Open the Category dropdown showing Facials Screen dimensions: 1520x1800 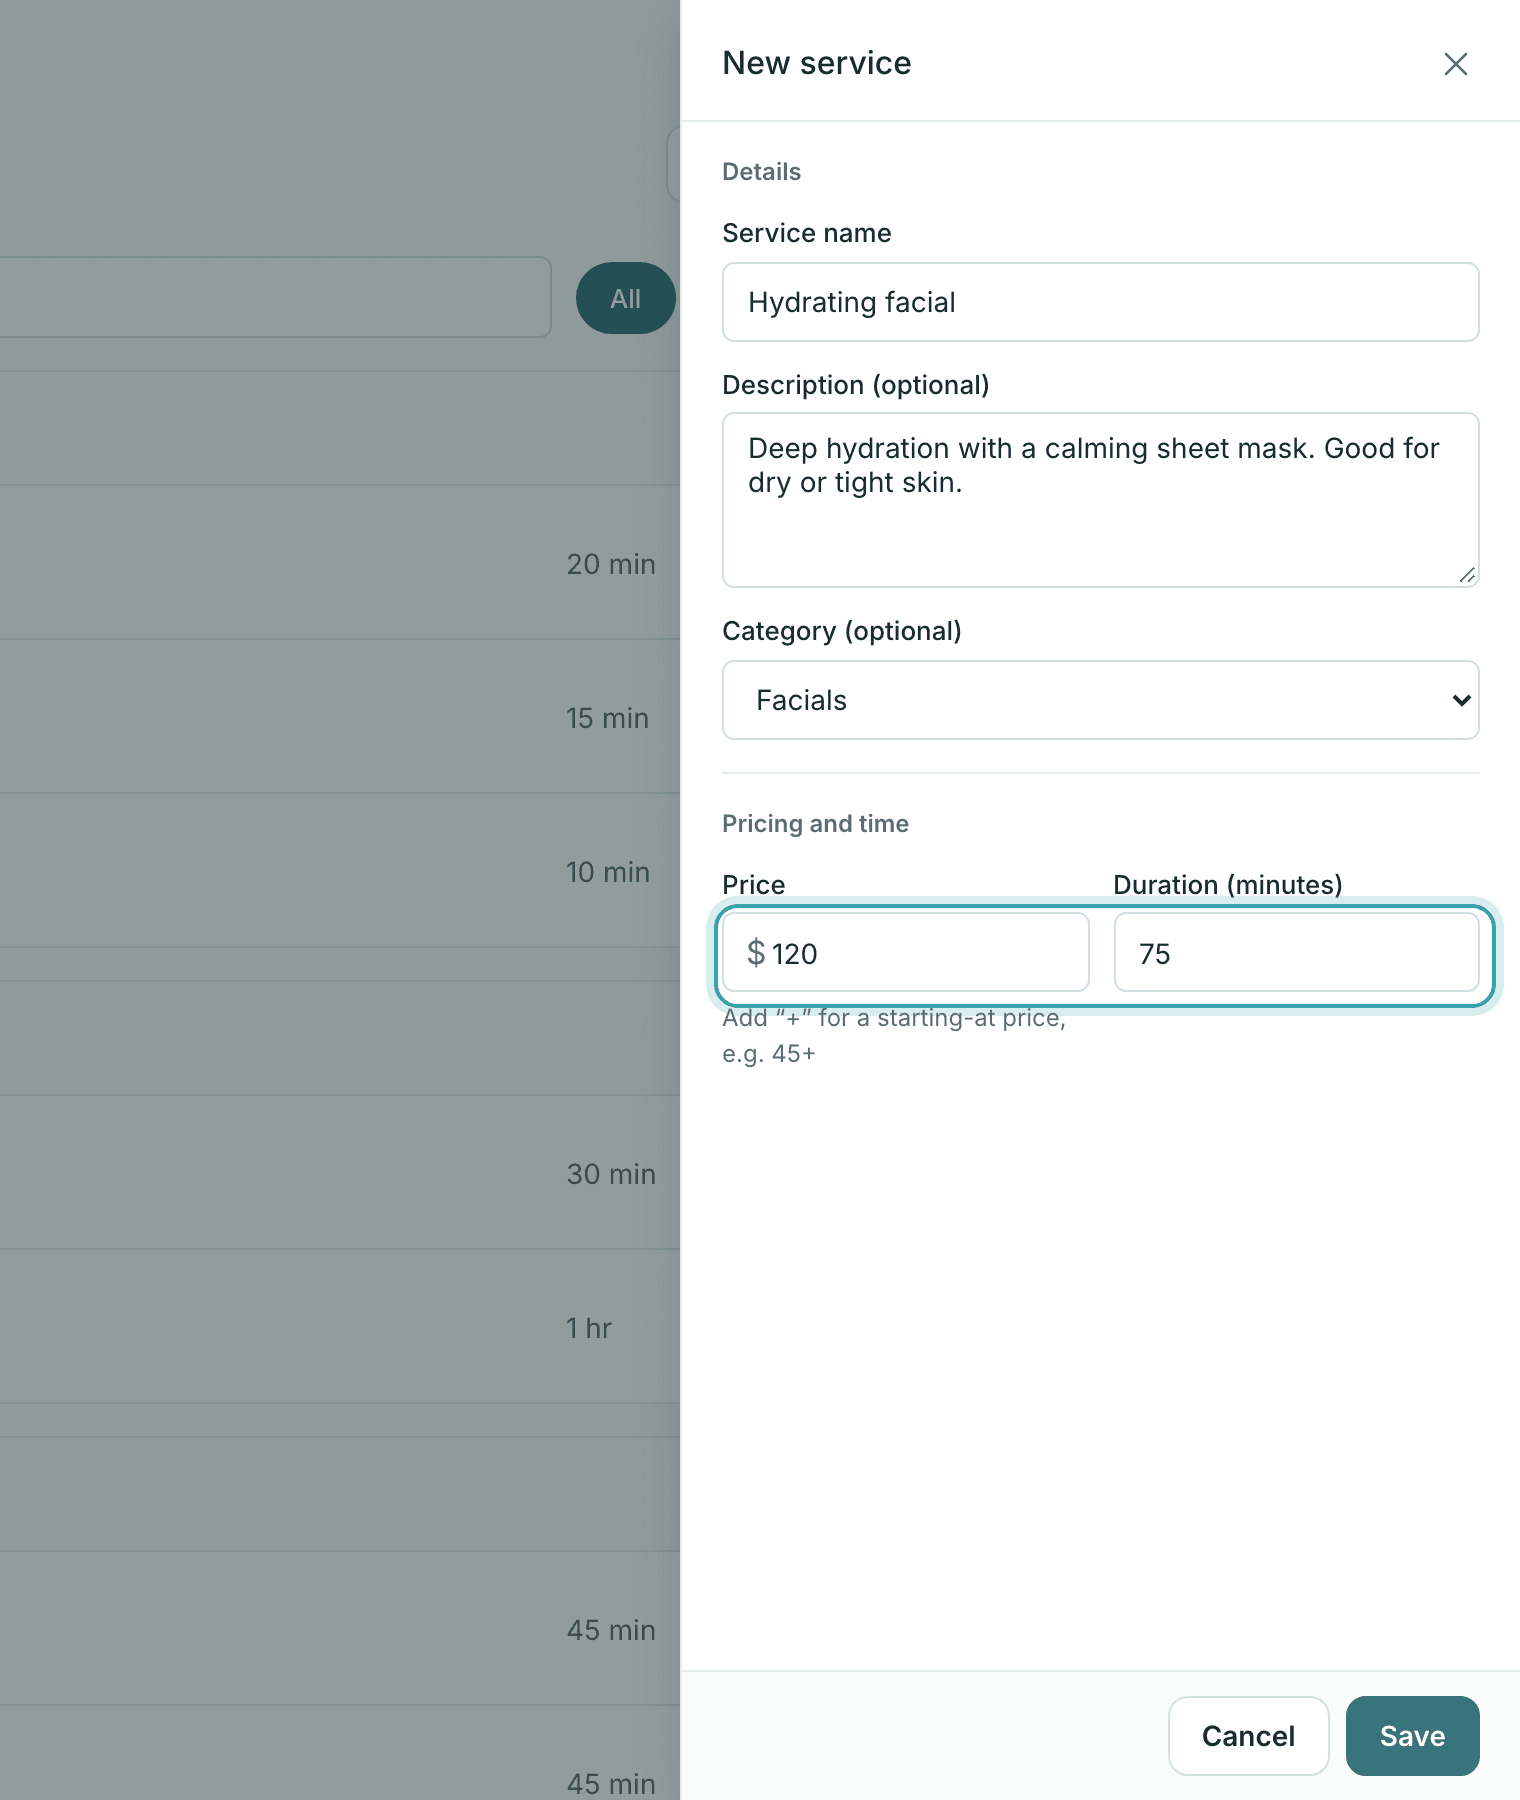pos(1100,700)
